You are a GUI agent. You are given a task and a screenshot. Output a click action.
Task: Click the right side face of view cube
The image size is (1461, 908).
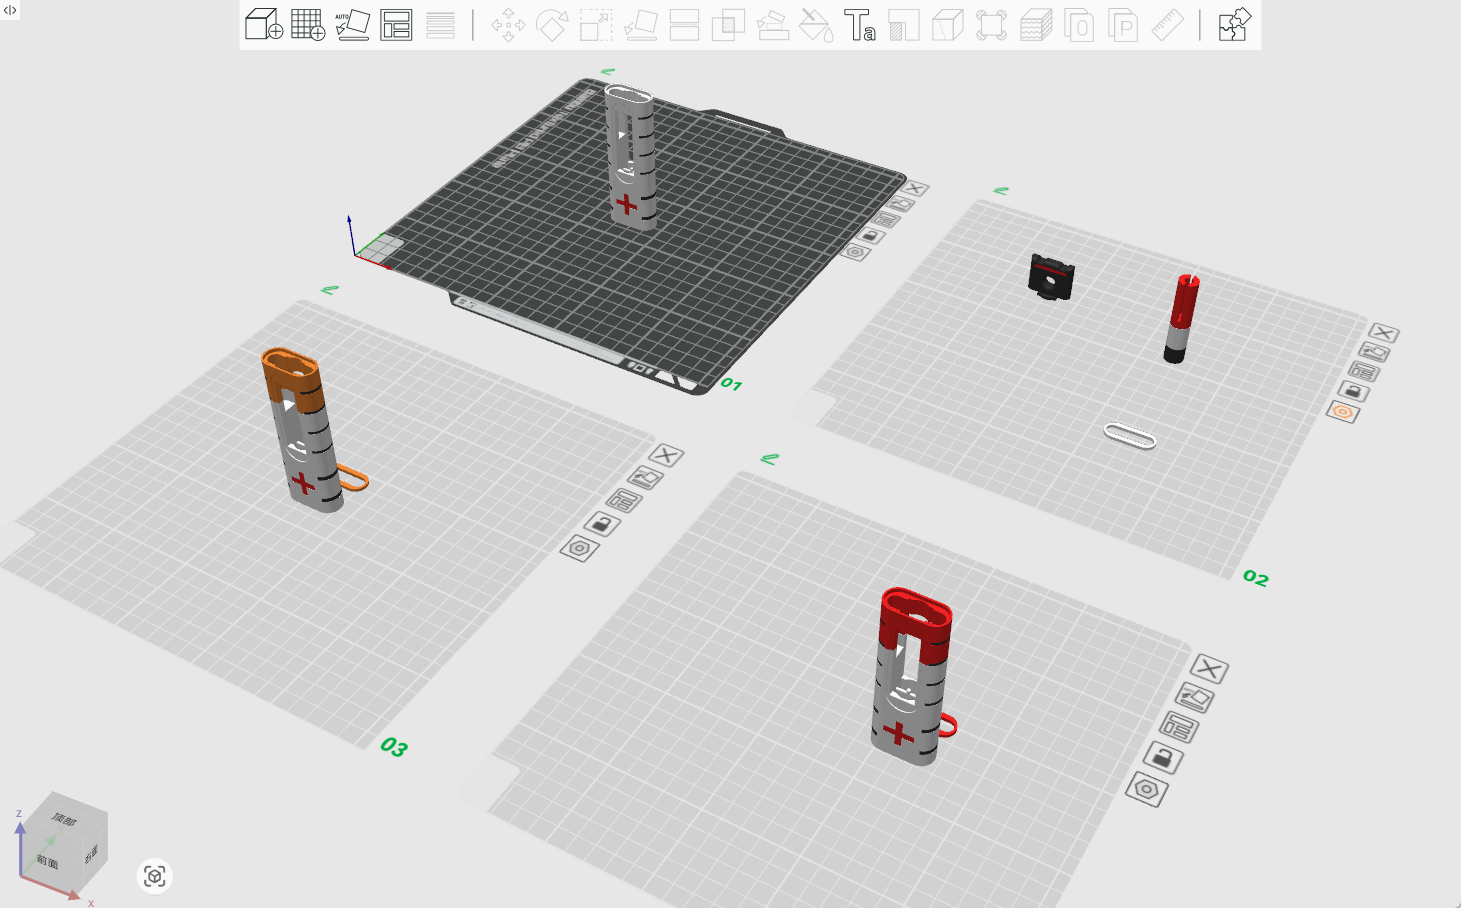click(92, 855)
